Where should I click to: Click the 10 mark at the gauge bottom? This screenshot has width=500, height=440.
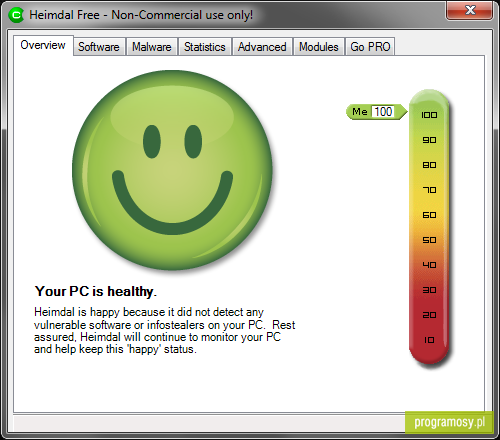pos(429,340)
